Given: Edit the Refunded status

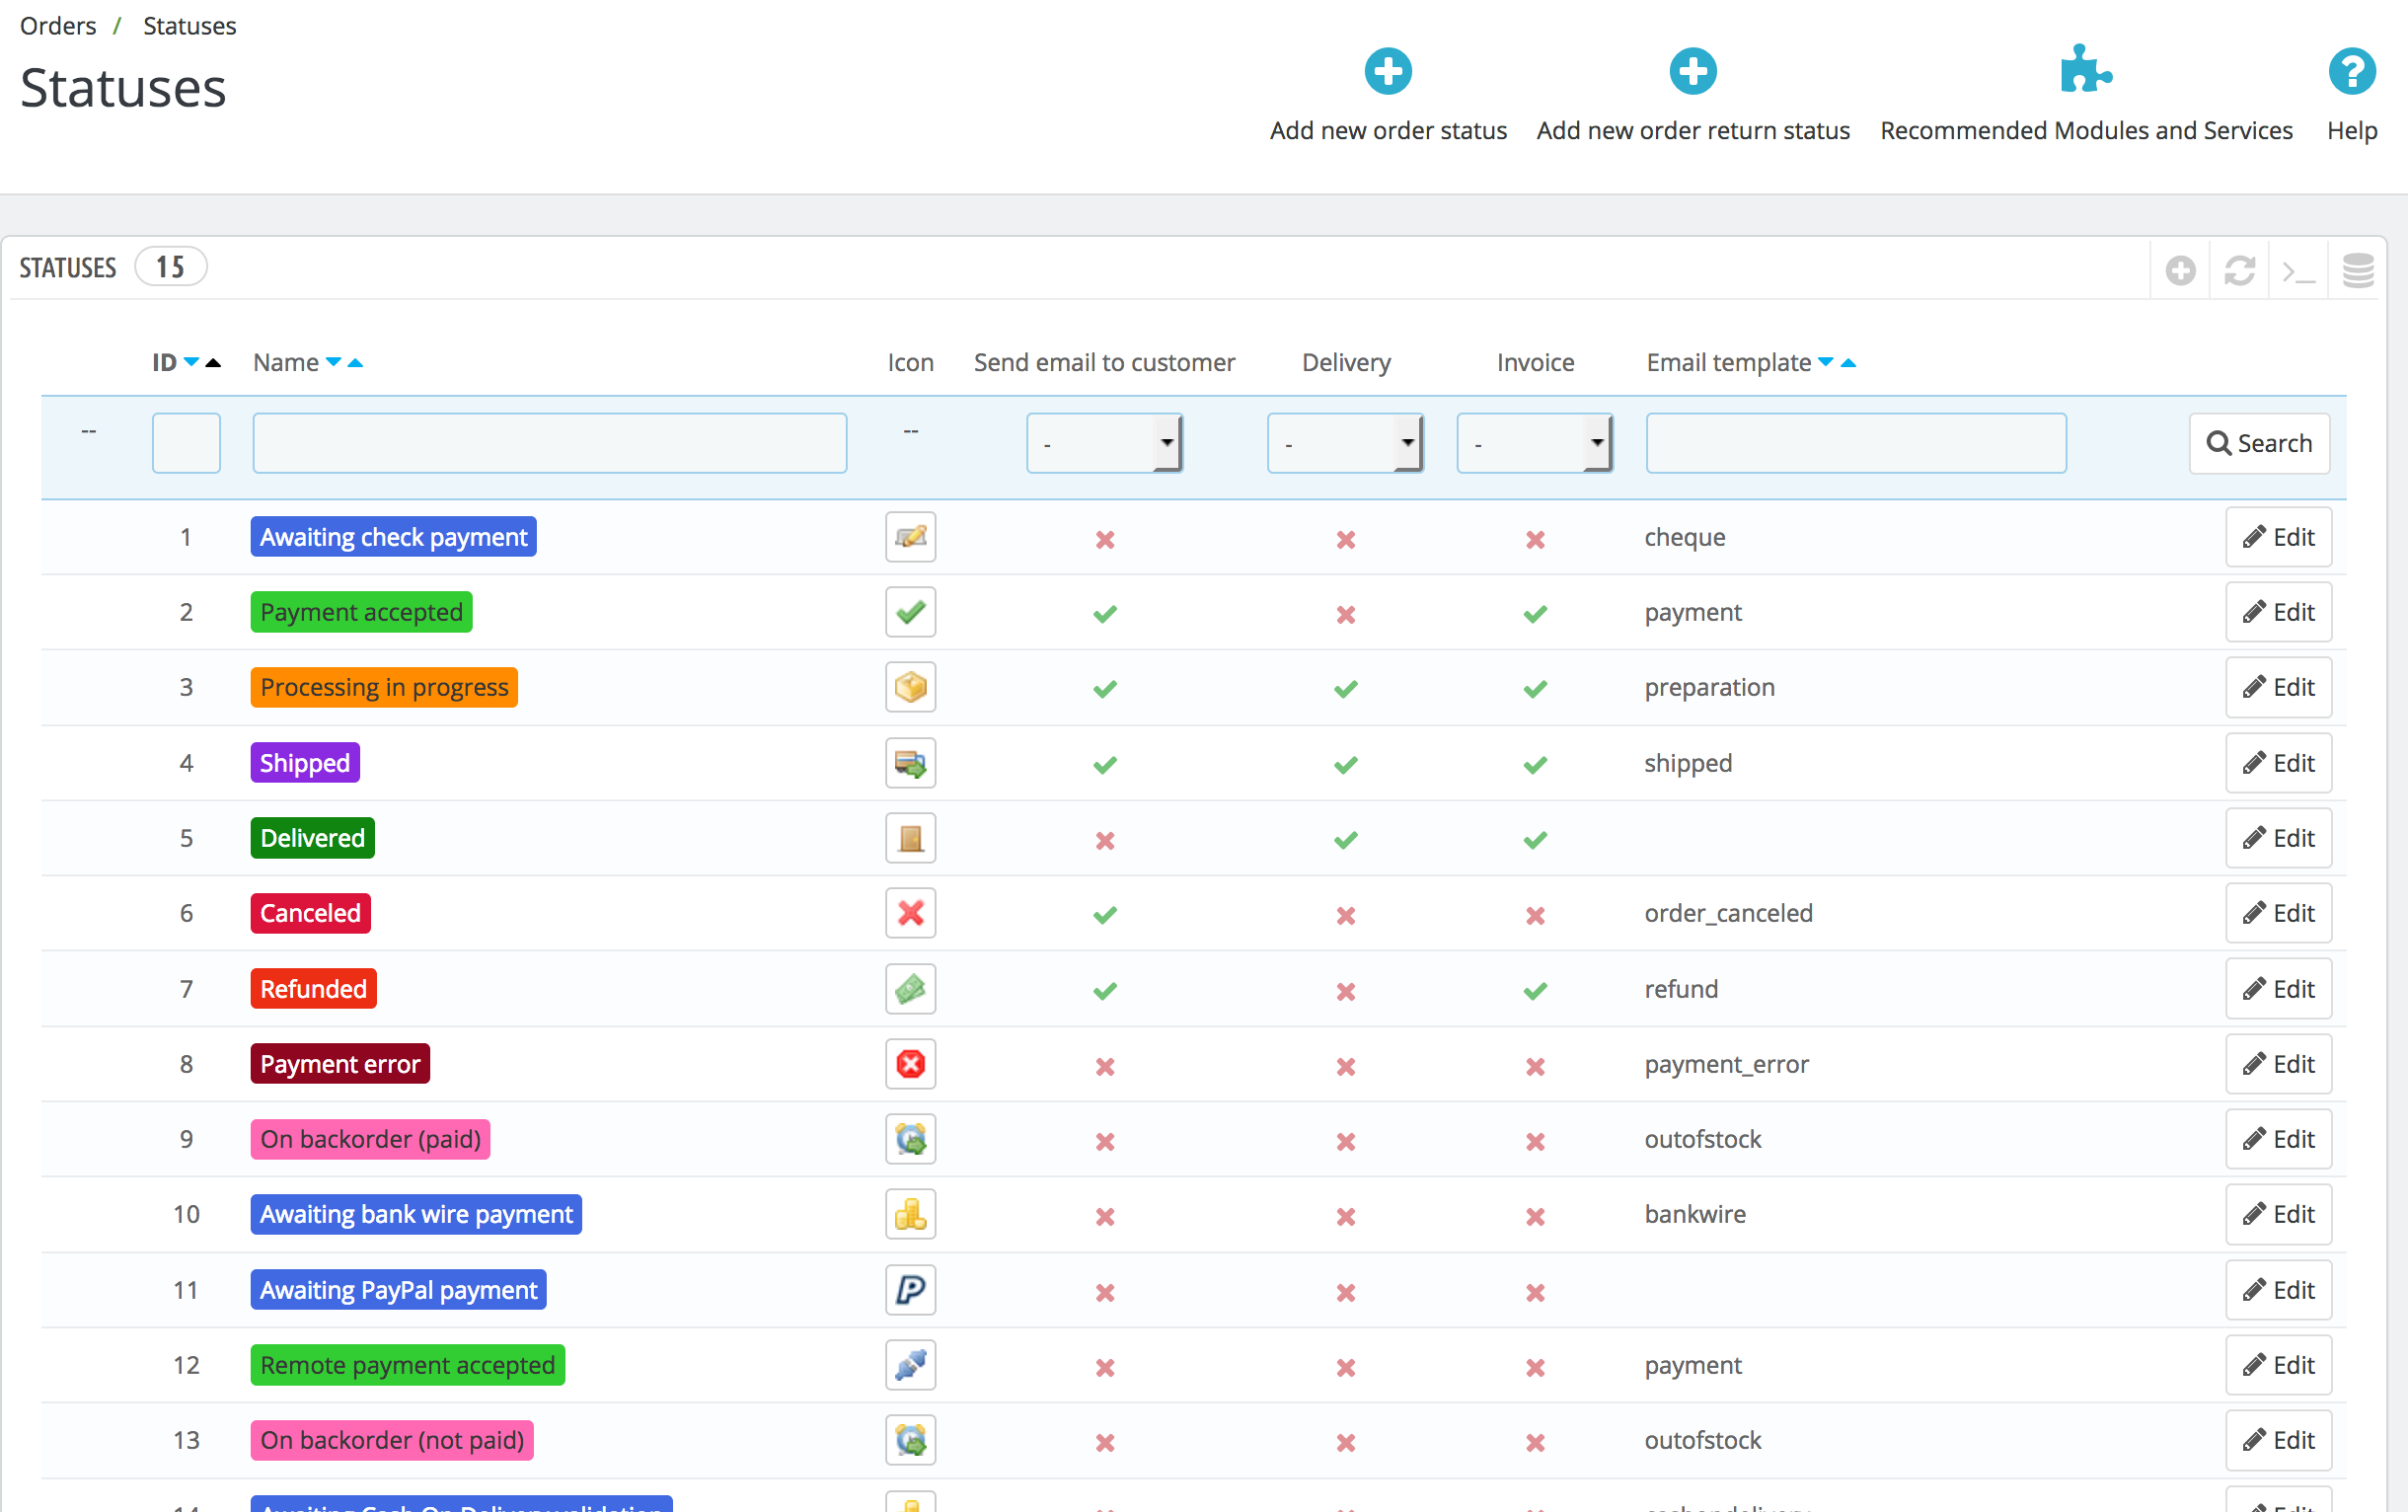Looking at the screenshot, I should click(2278, 988).
